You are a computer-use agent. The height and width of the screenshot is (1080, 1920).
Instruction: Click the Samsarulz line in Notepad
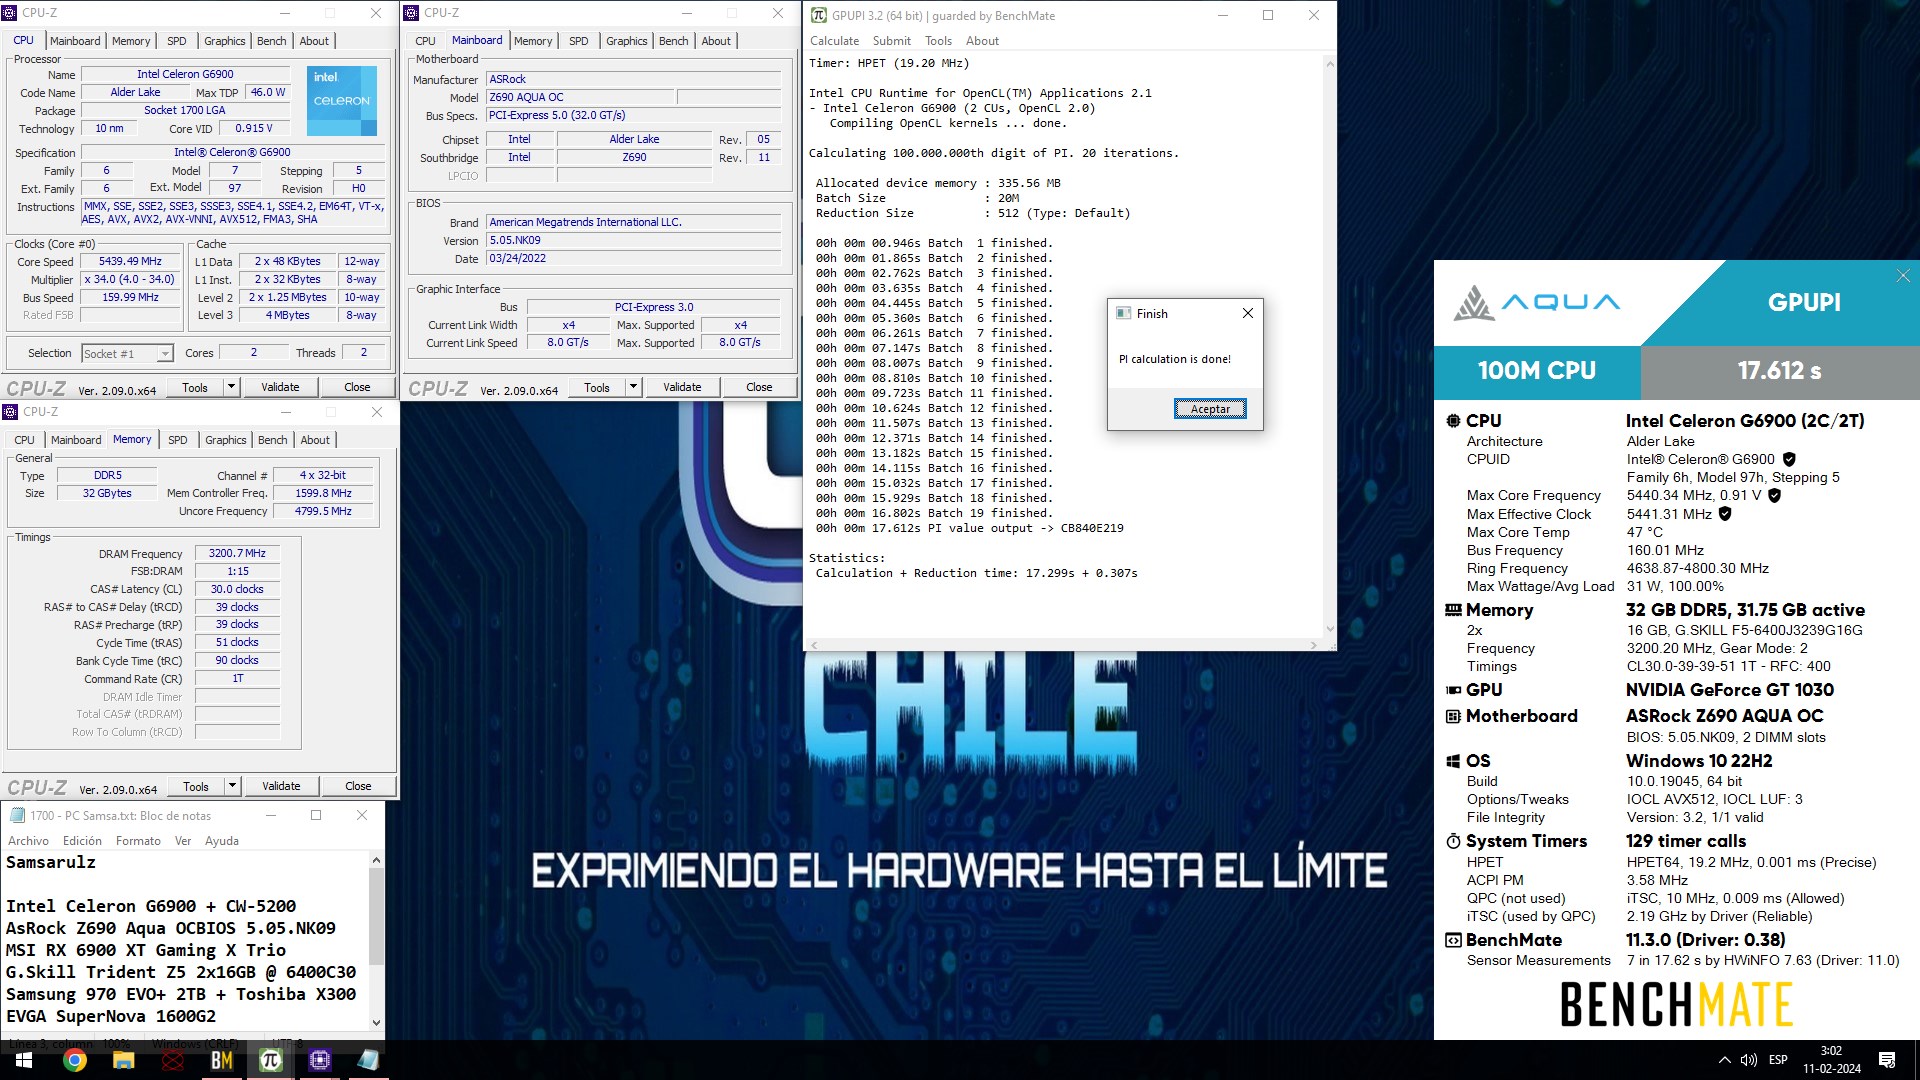click(51, 862)
